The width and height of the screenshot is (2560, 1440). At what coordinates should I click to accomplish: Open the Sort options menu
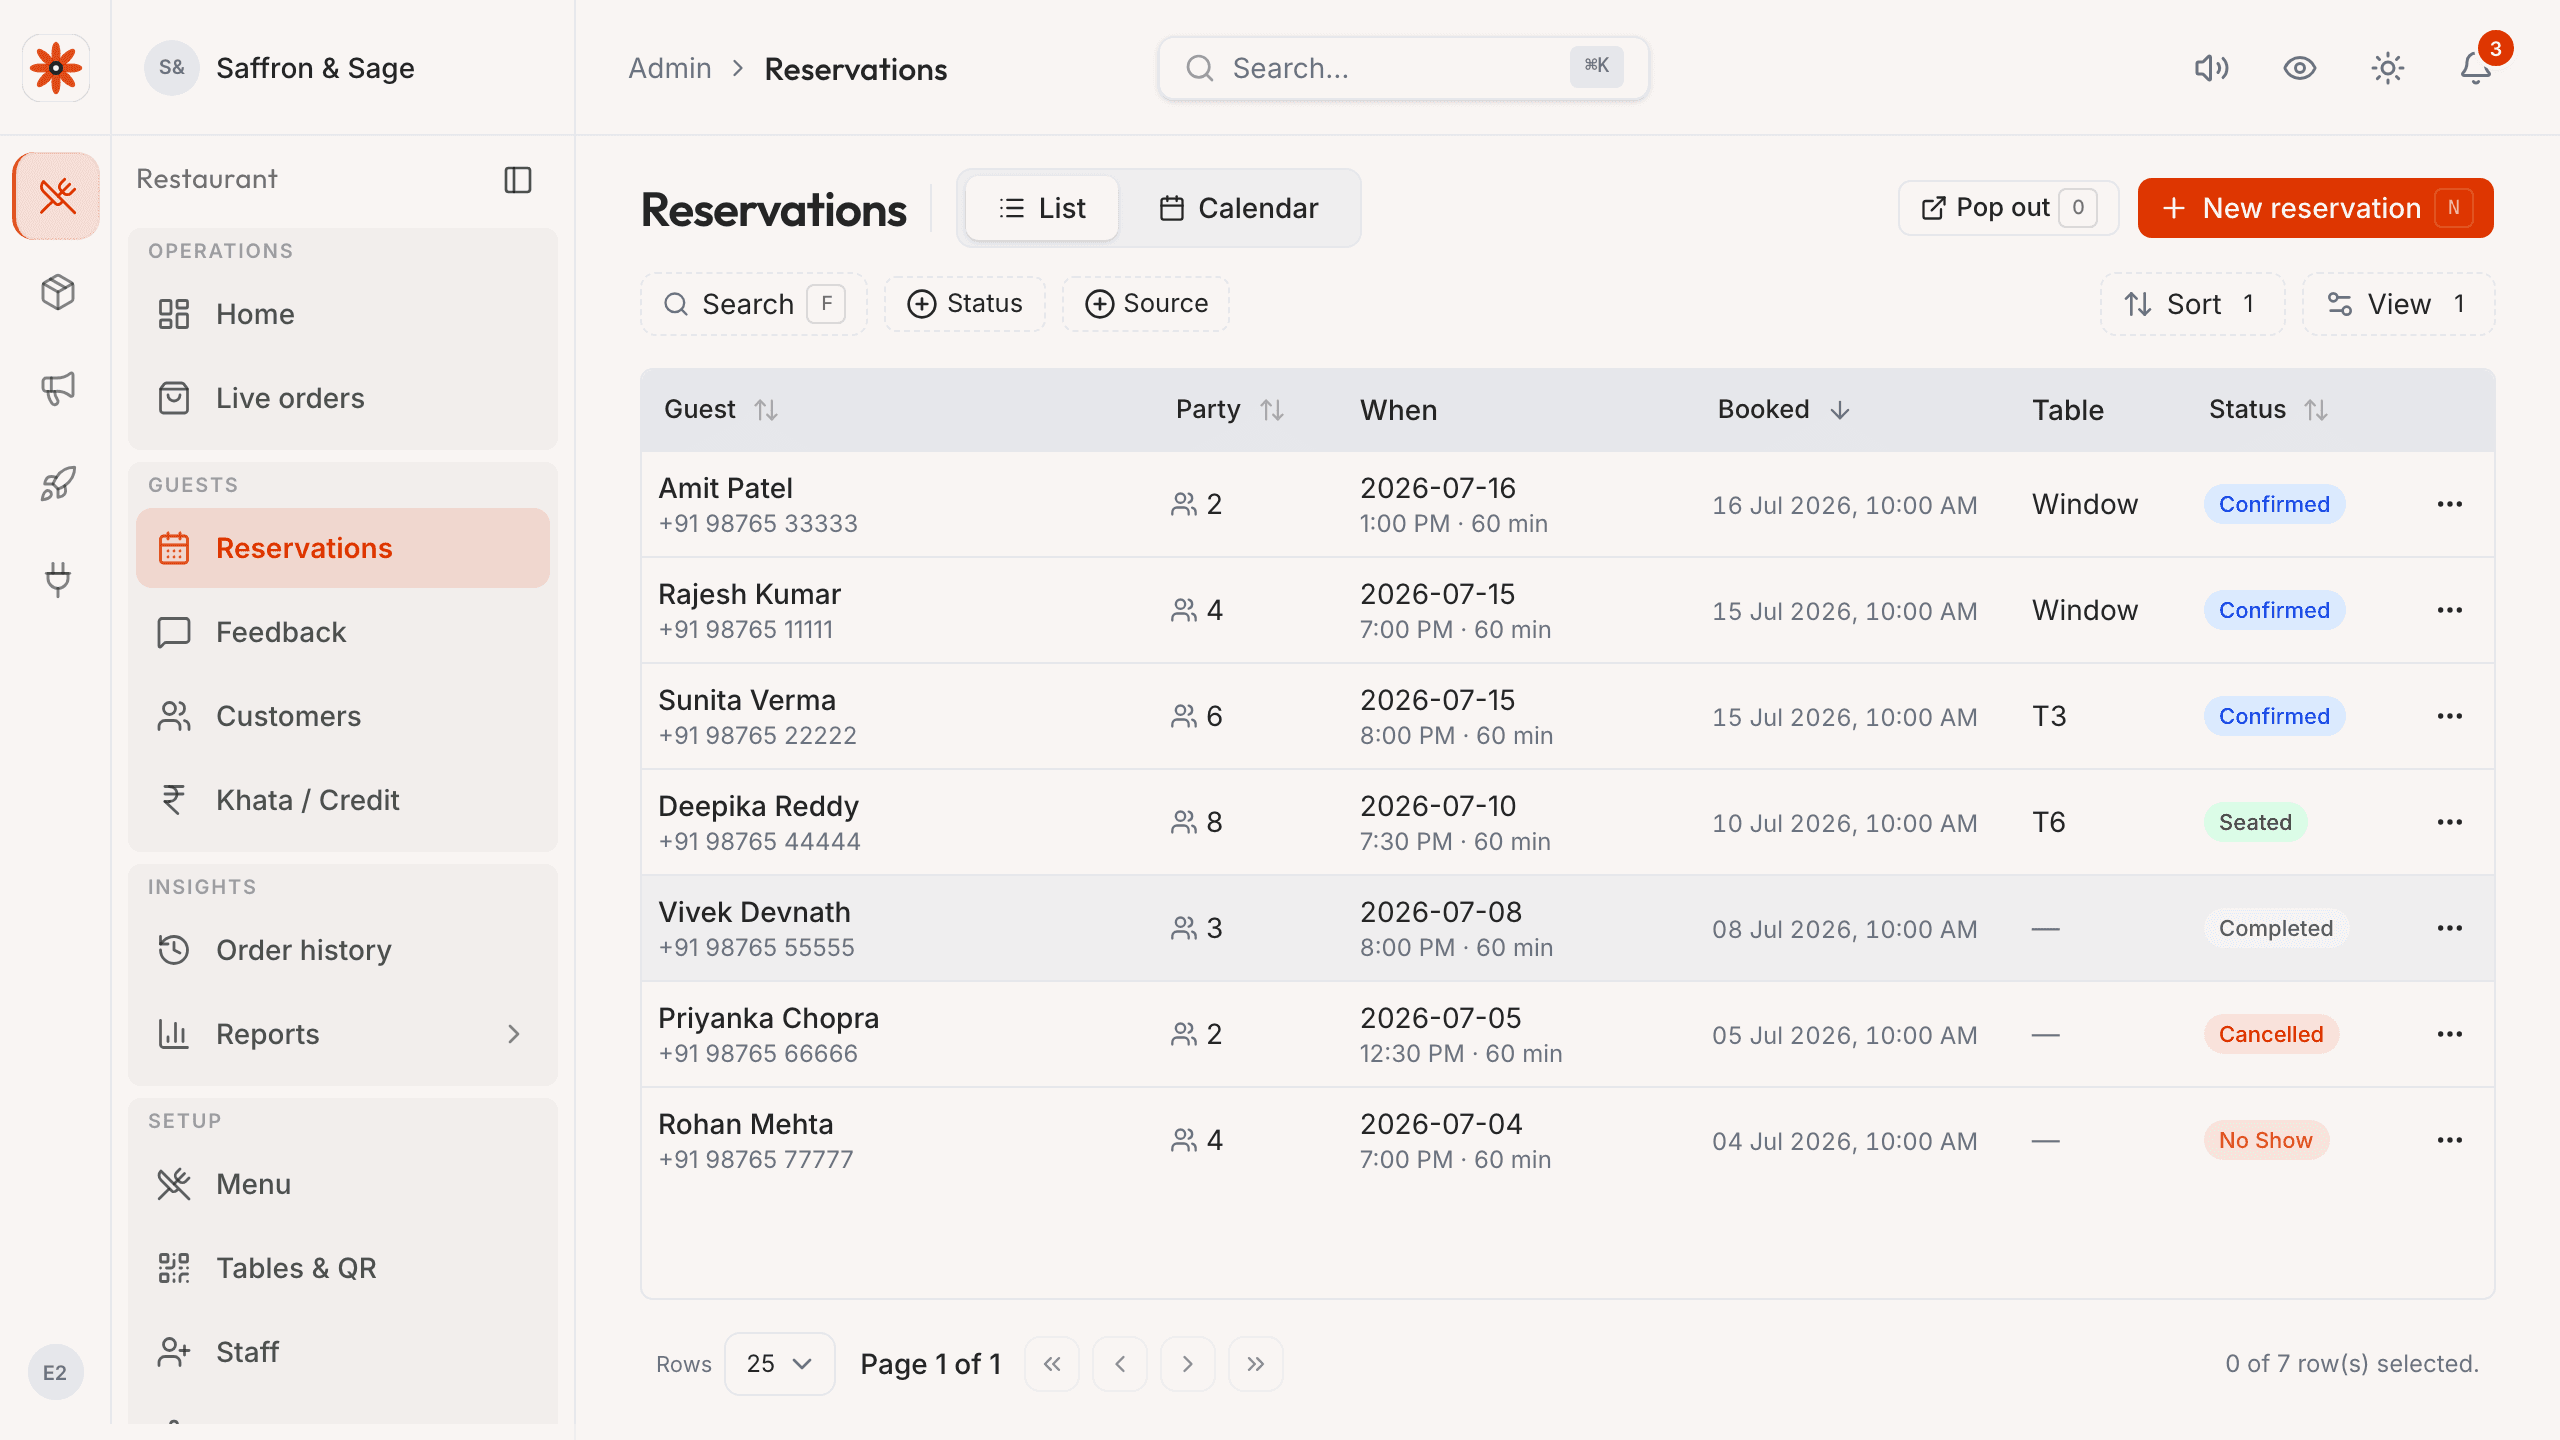click(x=2192, y=304)
